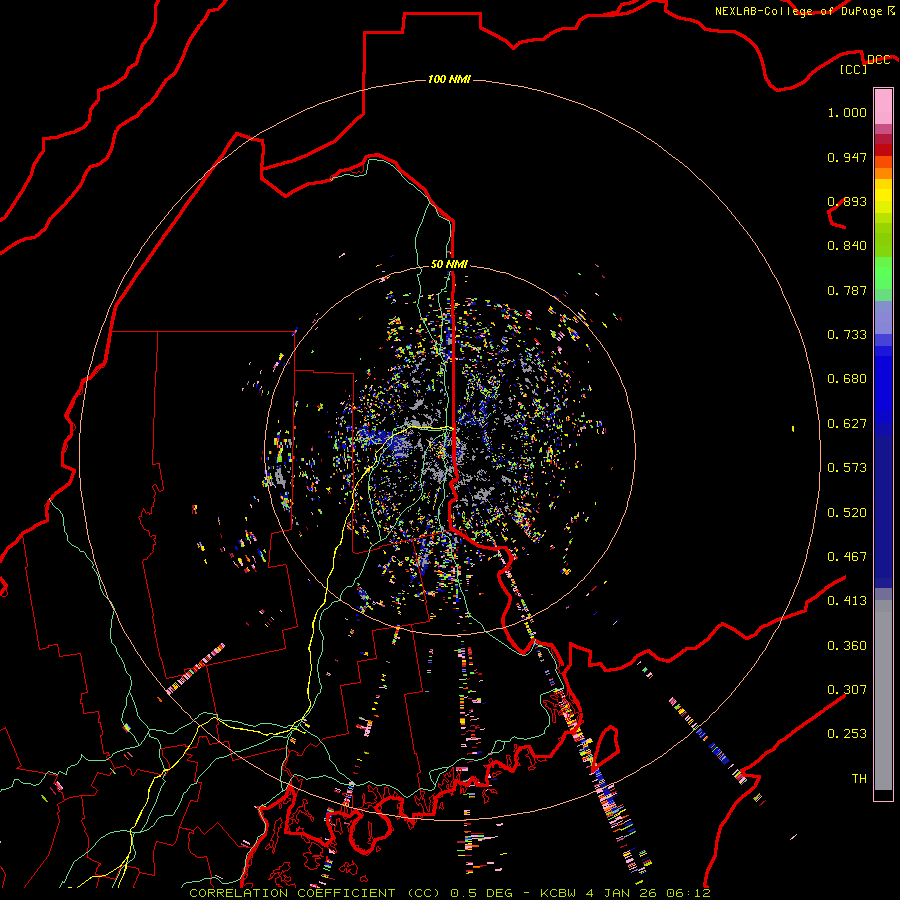Screen dimensions: 900x900
Task: Click the 0.893 scale value
Action: [847, 201]
